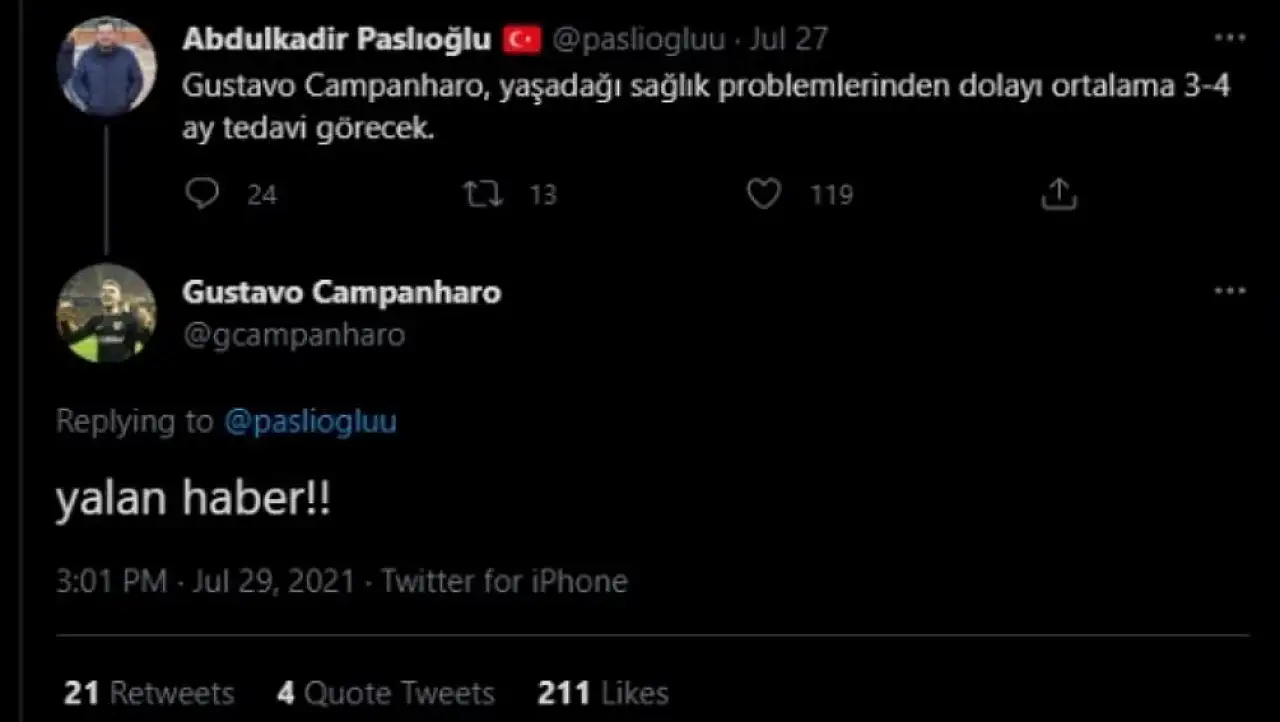Open Abdulkadir Paslıoğlu's profile picture
The width and height of the screenshot is (1280, 722).
click(x=106, y=66)
